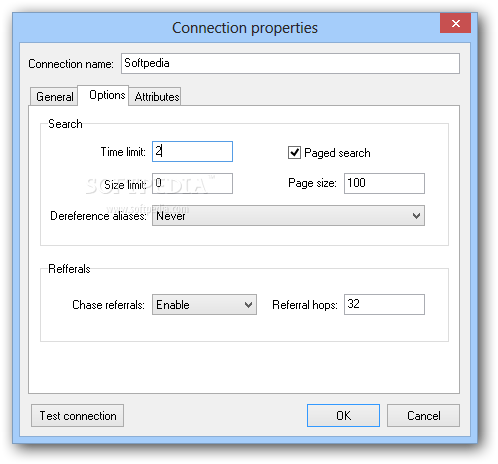Click the Size limit field
This screenshot has width=498, height=464.
[x=192, y=183]
